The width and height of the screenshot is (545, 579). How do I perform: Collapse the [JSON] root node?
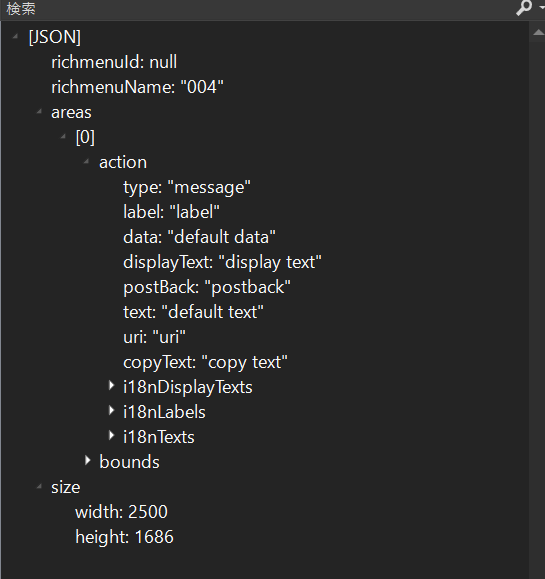(x=15, y=37)
